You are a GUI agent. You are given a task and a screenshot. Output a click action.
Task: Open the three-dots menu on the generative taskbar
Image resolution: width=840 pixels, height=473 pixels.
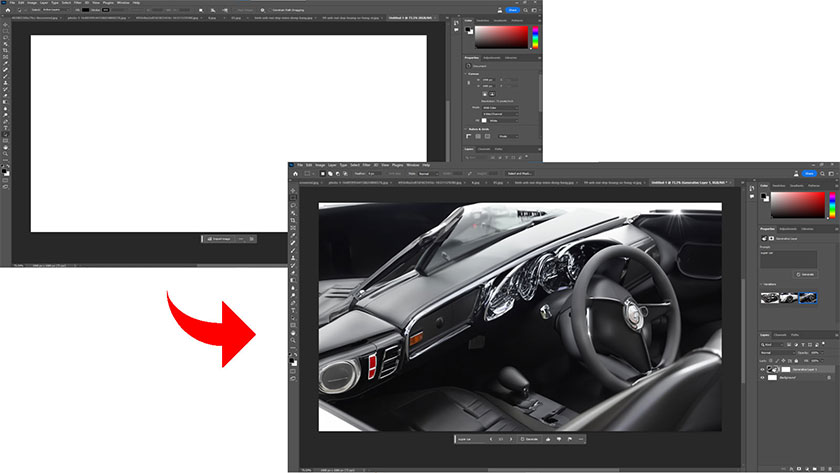[x=581, y=439]
